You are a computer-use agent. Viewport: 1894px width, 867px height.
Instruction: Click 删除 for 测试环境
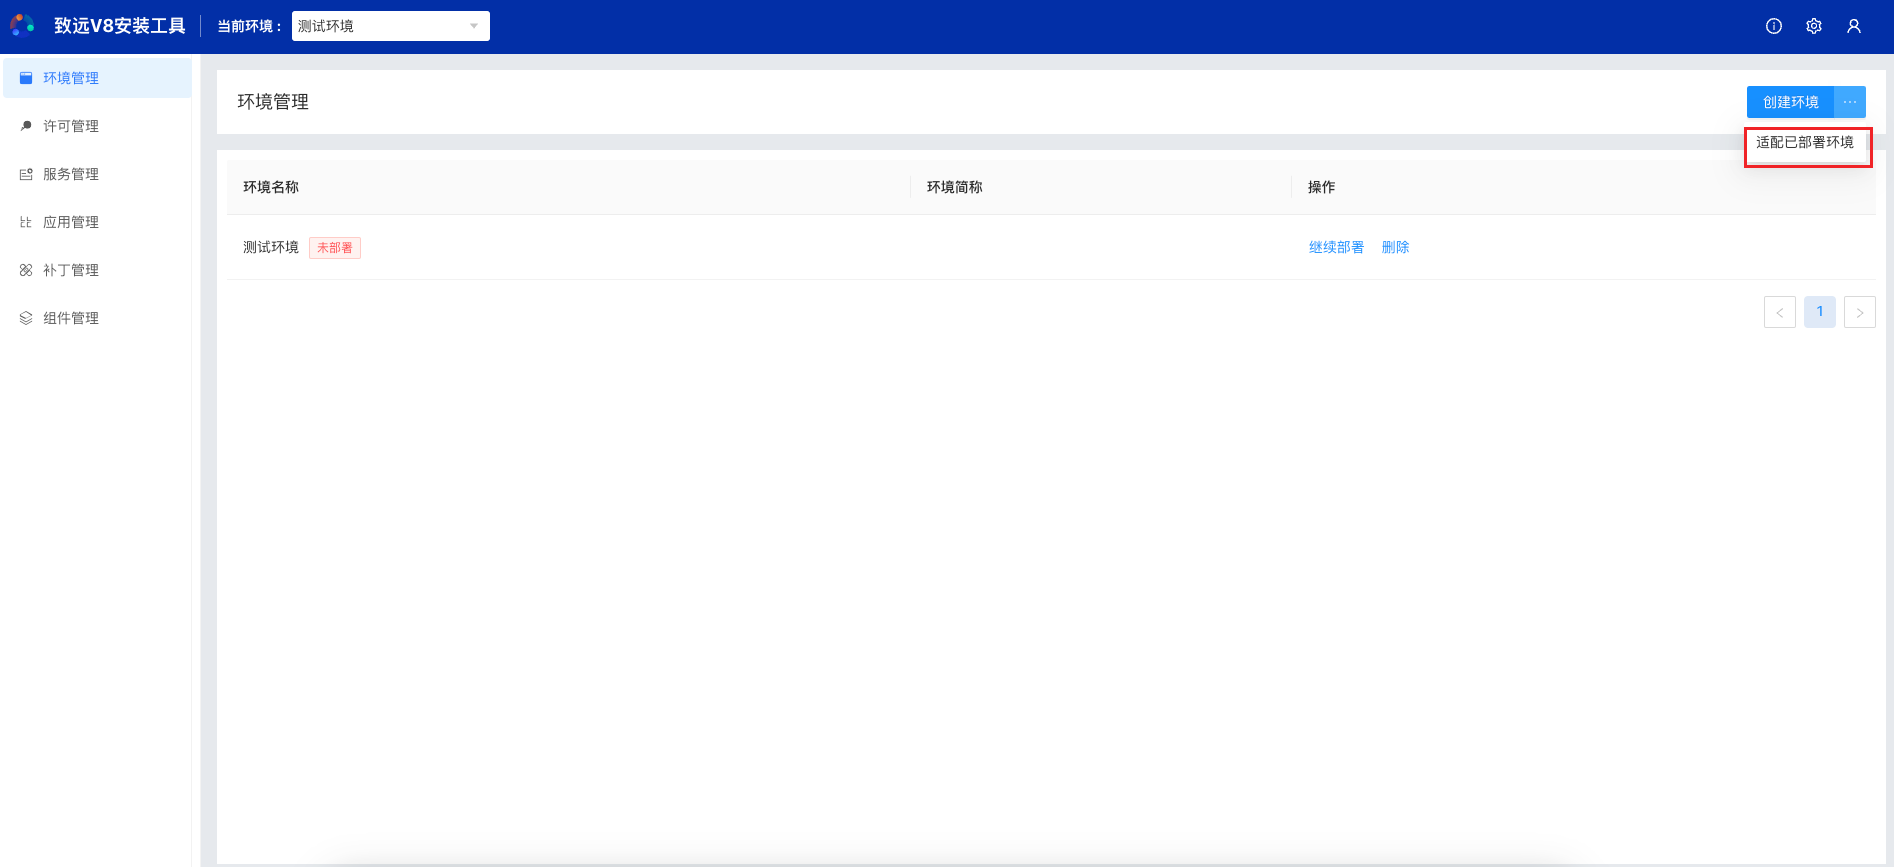pos(1395,247)
